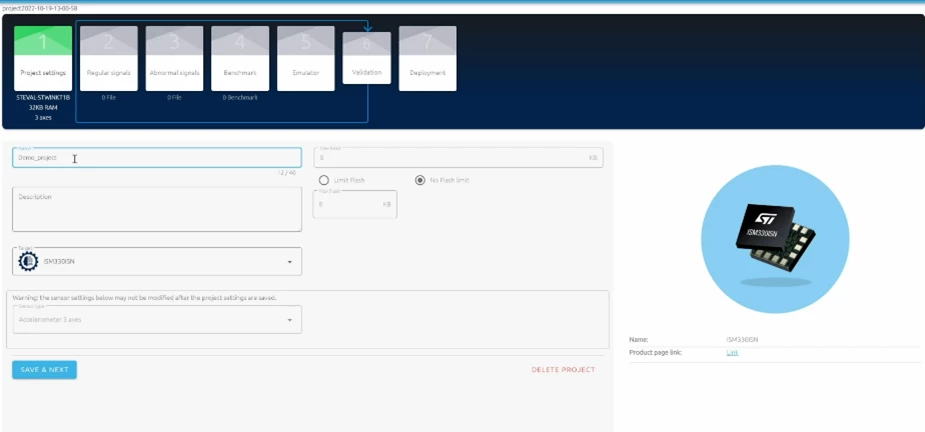Click the 3 axes label under step 1
The width and height of the screenshot is (925, 432).
[43, 117]
